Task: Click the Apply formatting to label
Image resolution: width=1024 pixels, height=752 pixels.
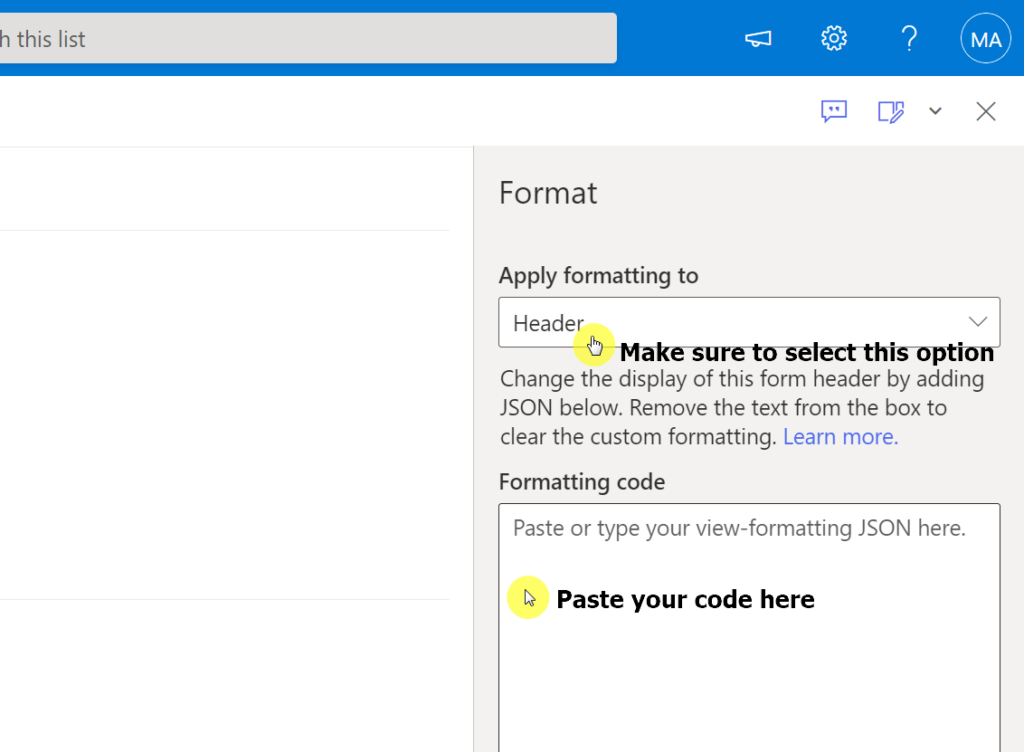Action: click(598, 276)
